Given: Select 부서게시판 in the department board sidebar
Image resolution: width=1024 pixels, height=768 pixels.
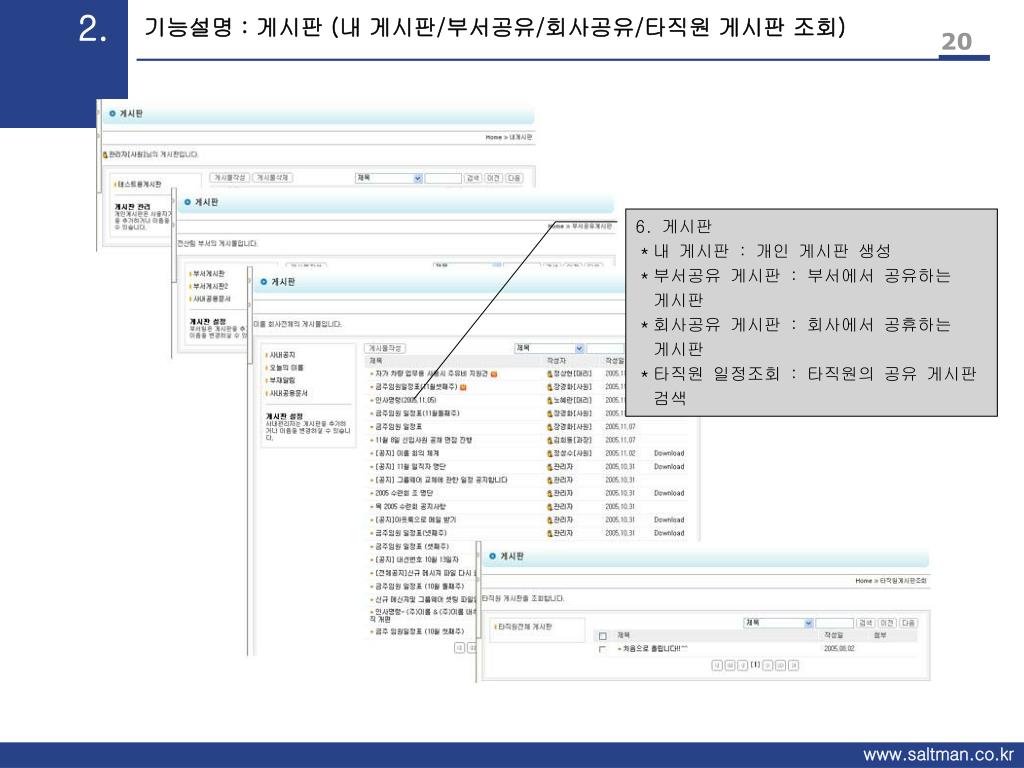Looking at the screenshot, I should (x=208, y=274).
